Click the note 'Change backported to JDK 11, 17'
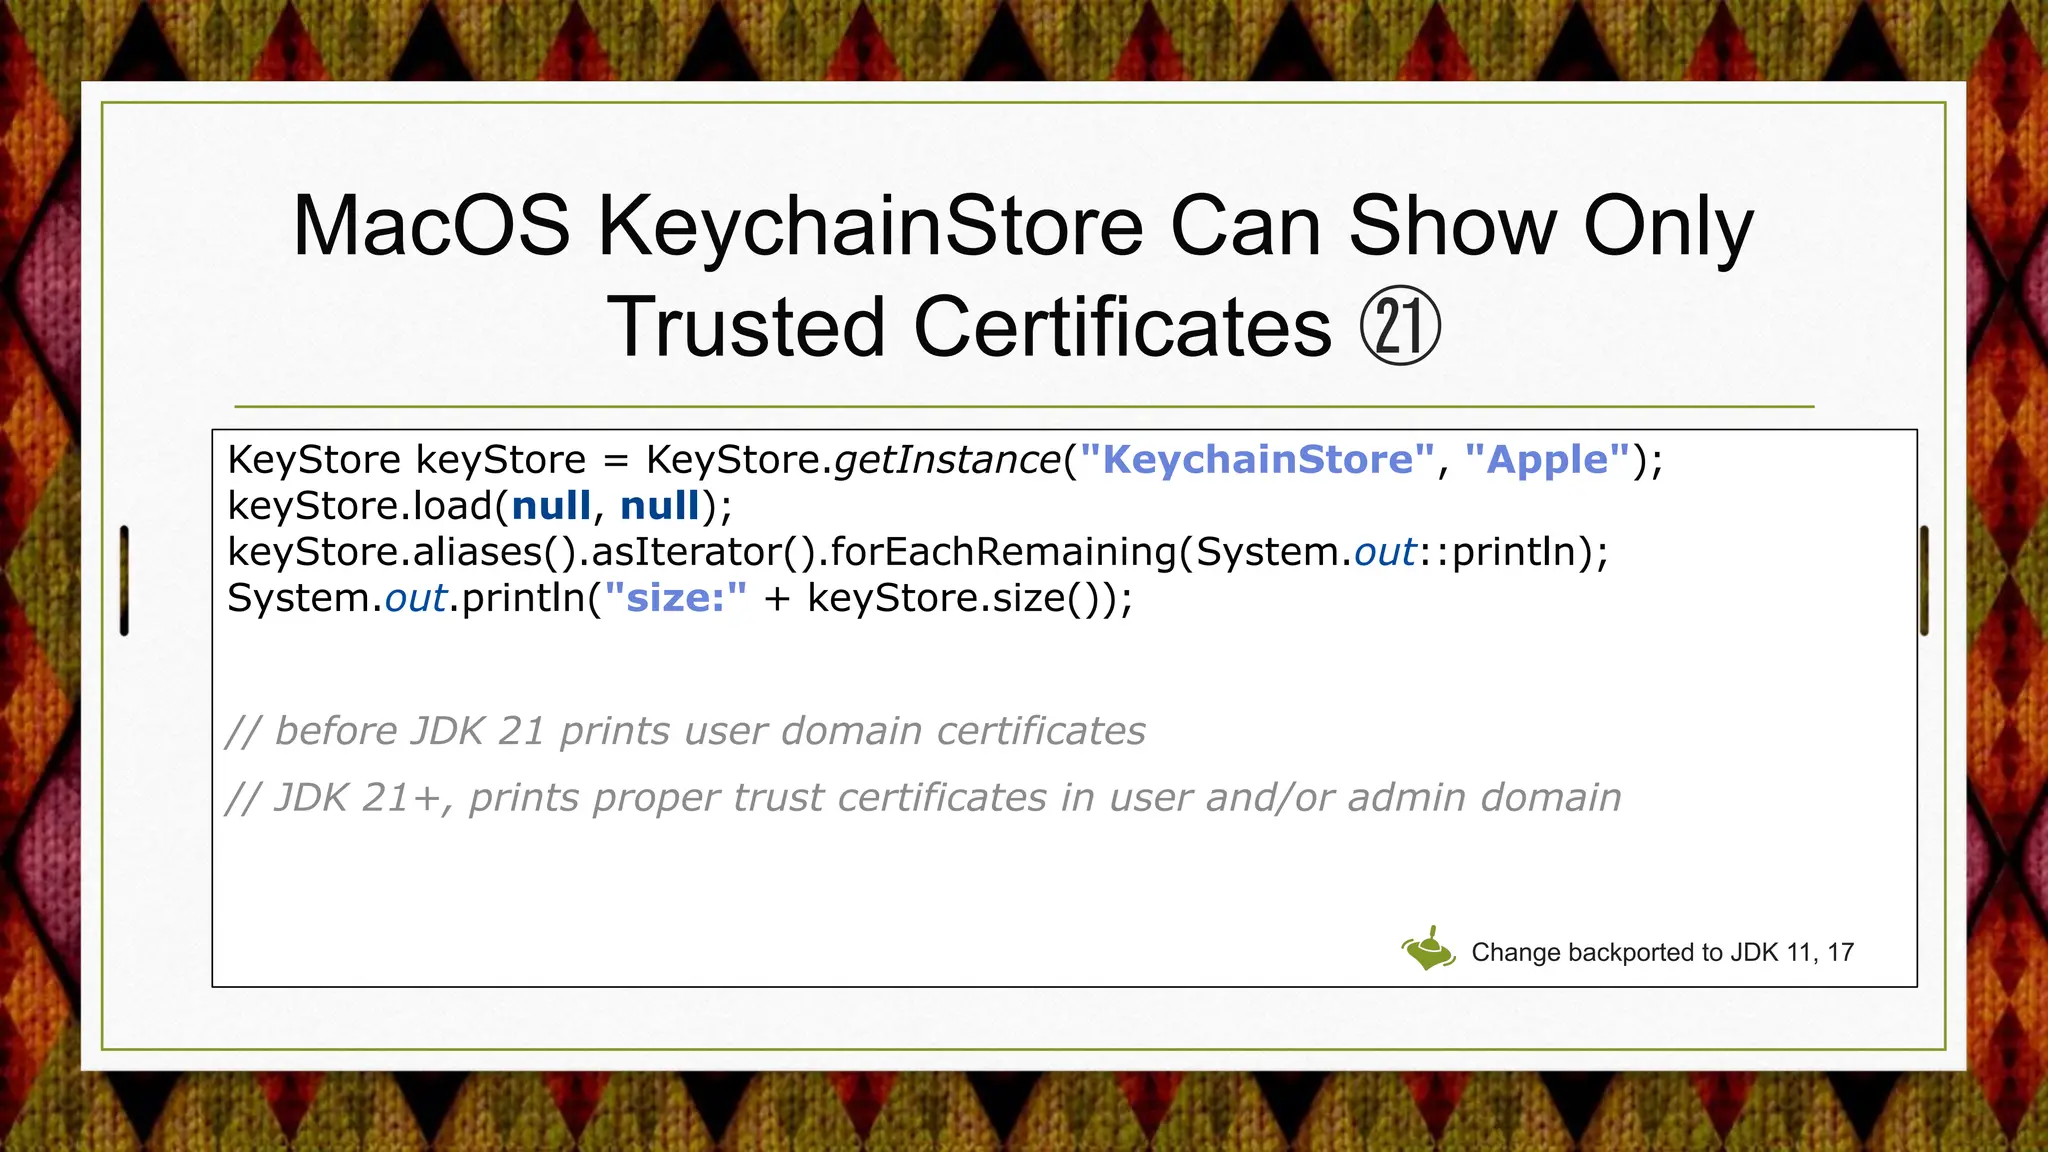This screenshot has width=2048, height=1152. (1663, 952)
